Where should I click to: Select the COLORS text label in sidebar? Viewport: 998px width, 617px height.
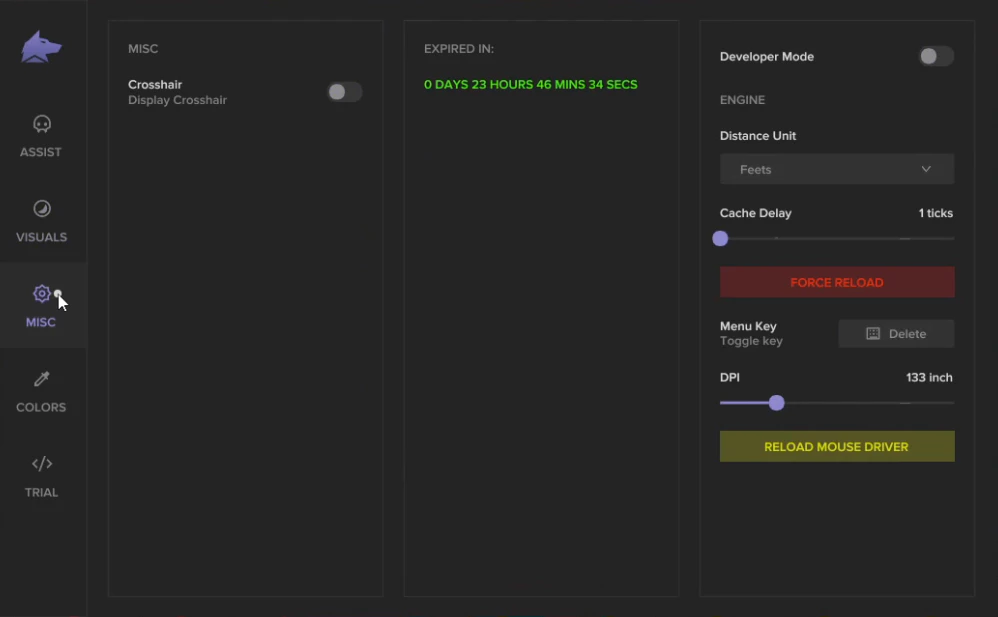point(41,407)
